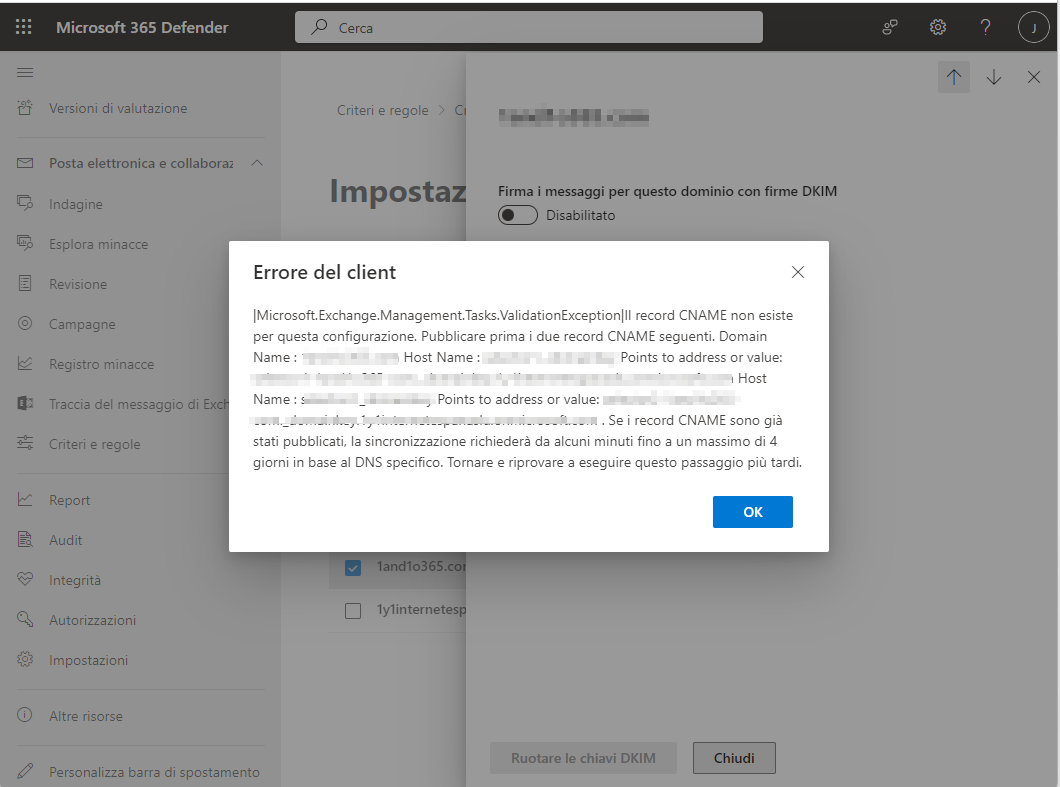The image size is (1060, 787).
Task: Click the Posta elettronica envelope icon
Action: [25, 163]
